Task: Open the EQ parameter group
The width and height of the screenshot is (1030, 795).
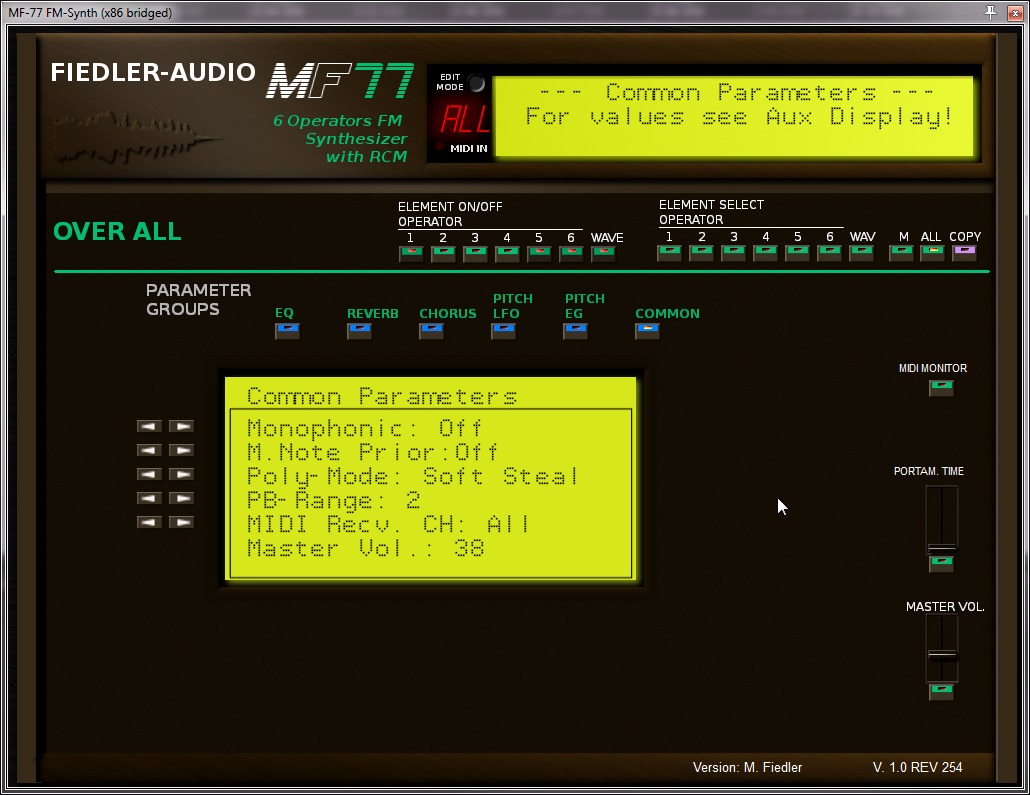Action: coord(287,331)
